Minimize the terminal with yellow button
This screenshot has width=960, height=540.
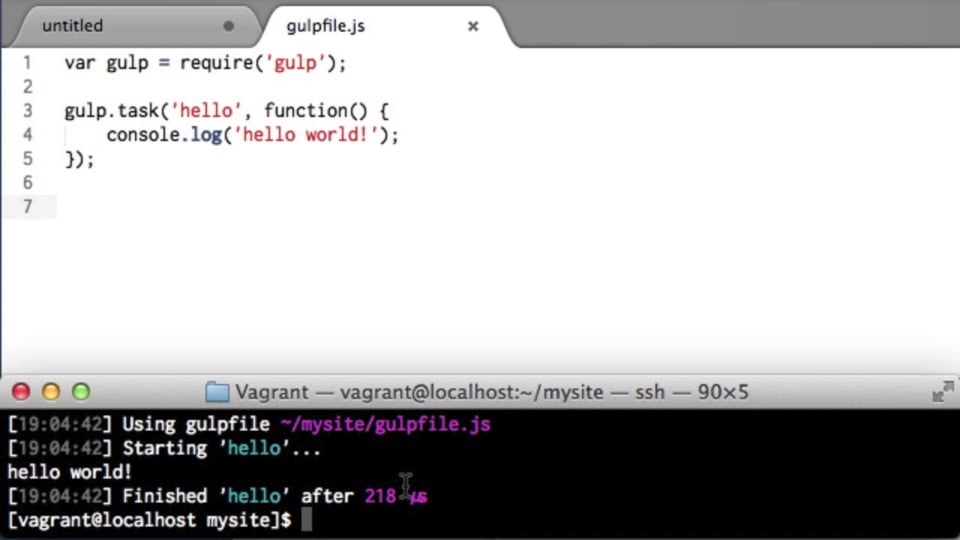[51, 392]
